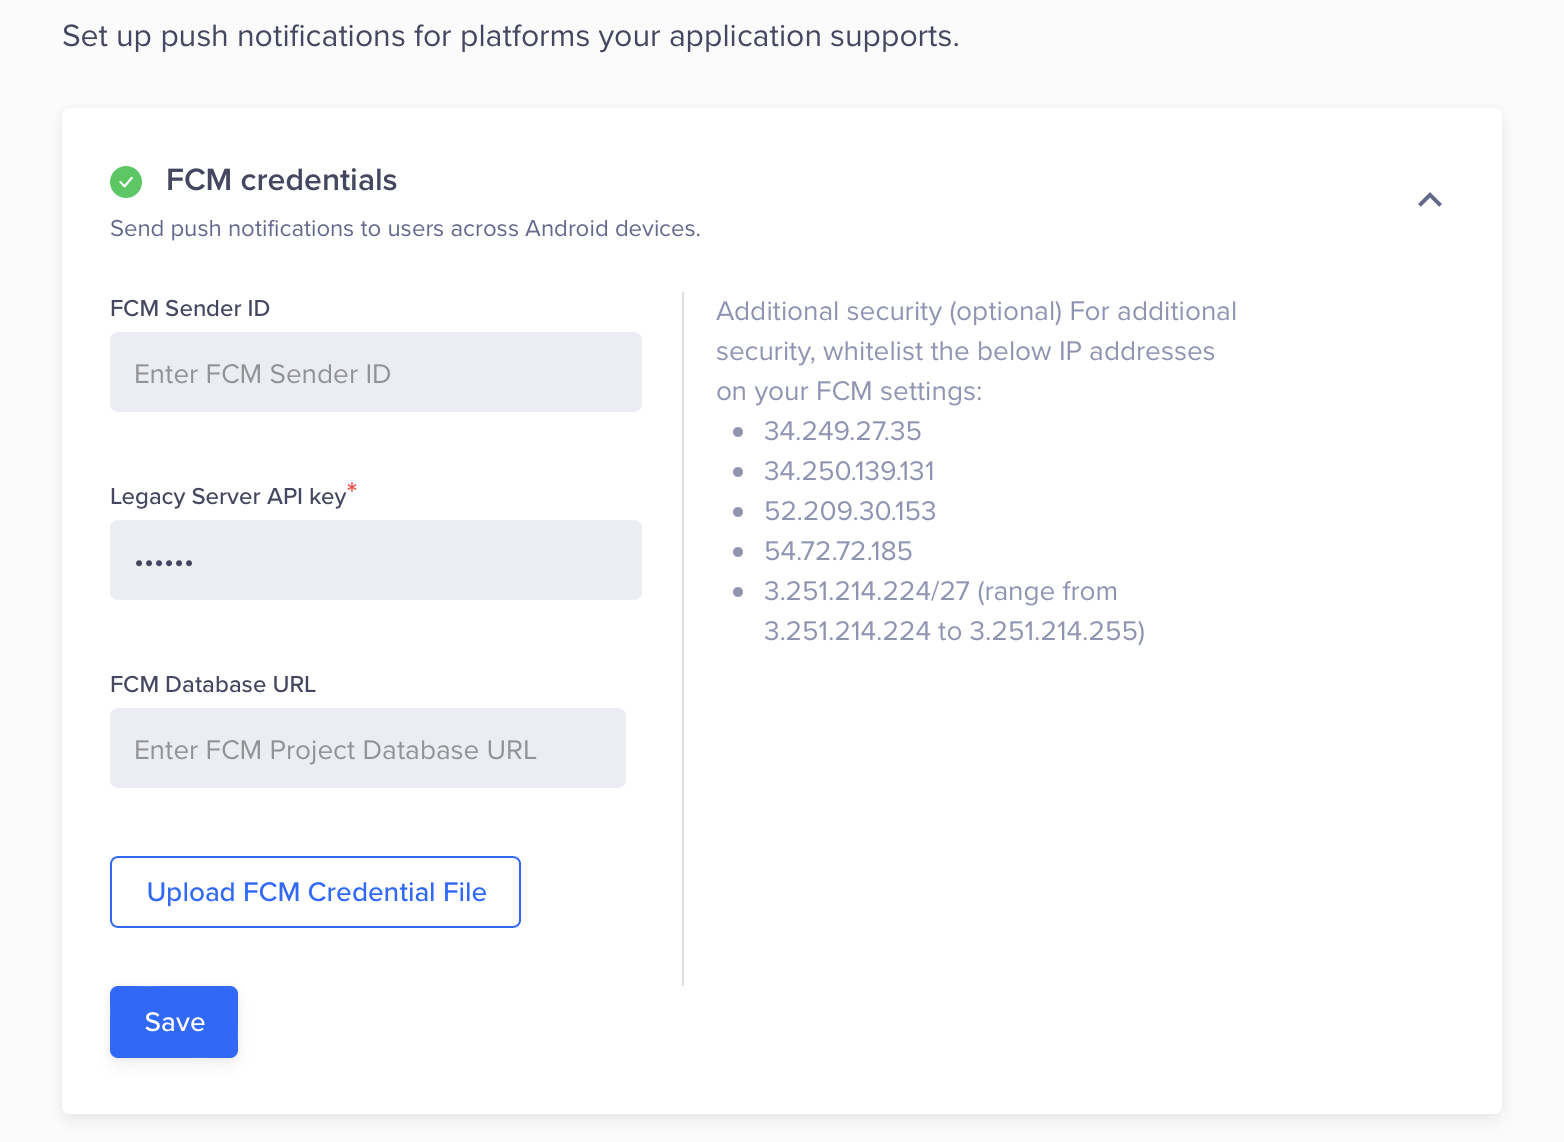Click the red required asterisk
The image size is (1564, 1142).
(x=352, y=488)
